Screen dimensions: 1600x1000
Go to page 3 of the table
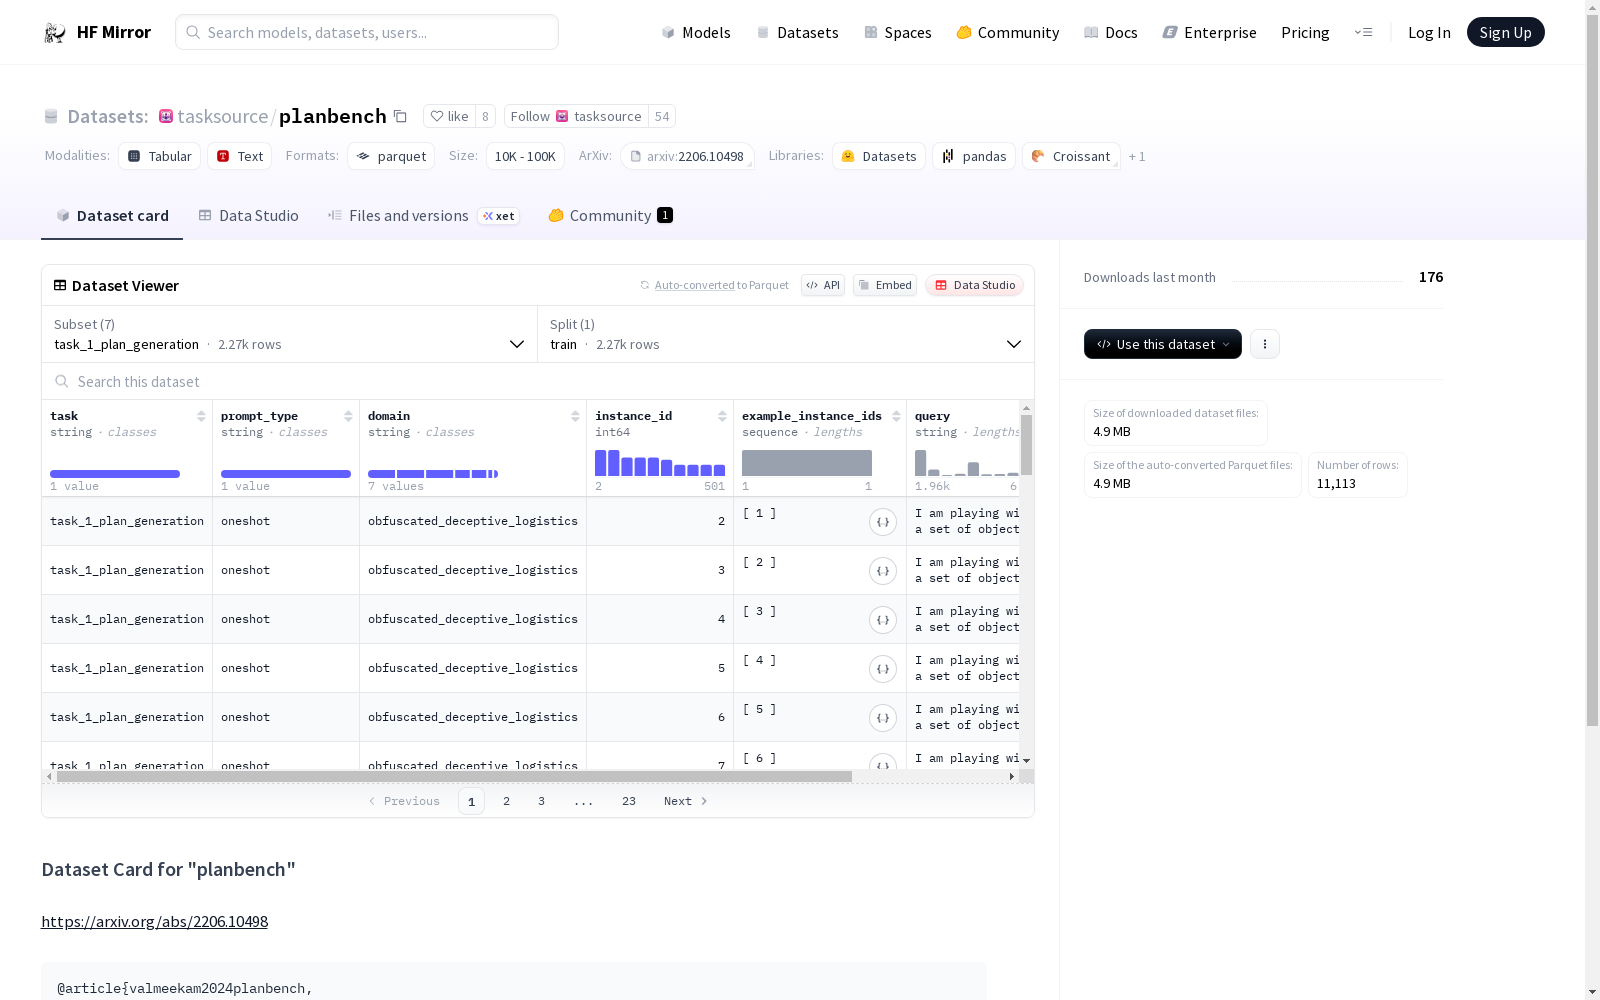pos(542,801)
